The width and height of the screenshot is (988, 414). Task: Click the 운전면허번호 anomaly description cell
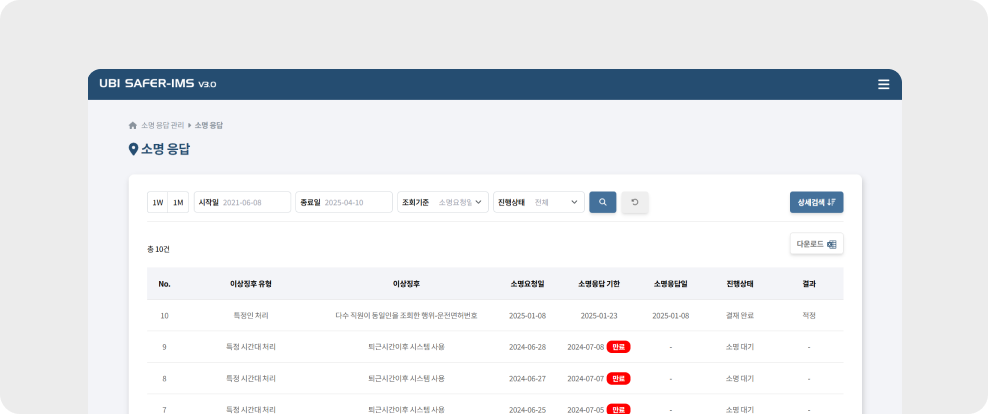[406, 316]
